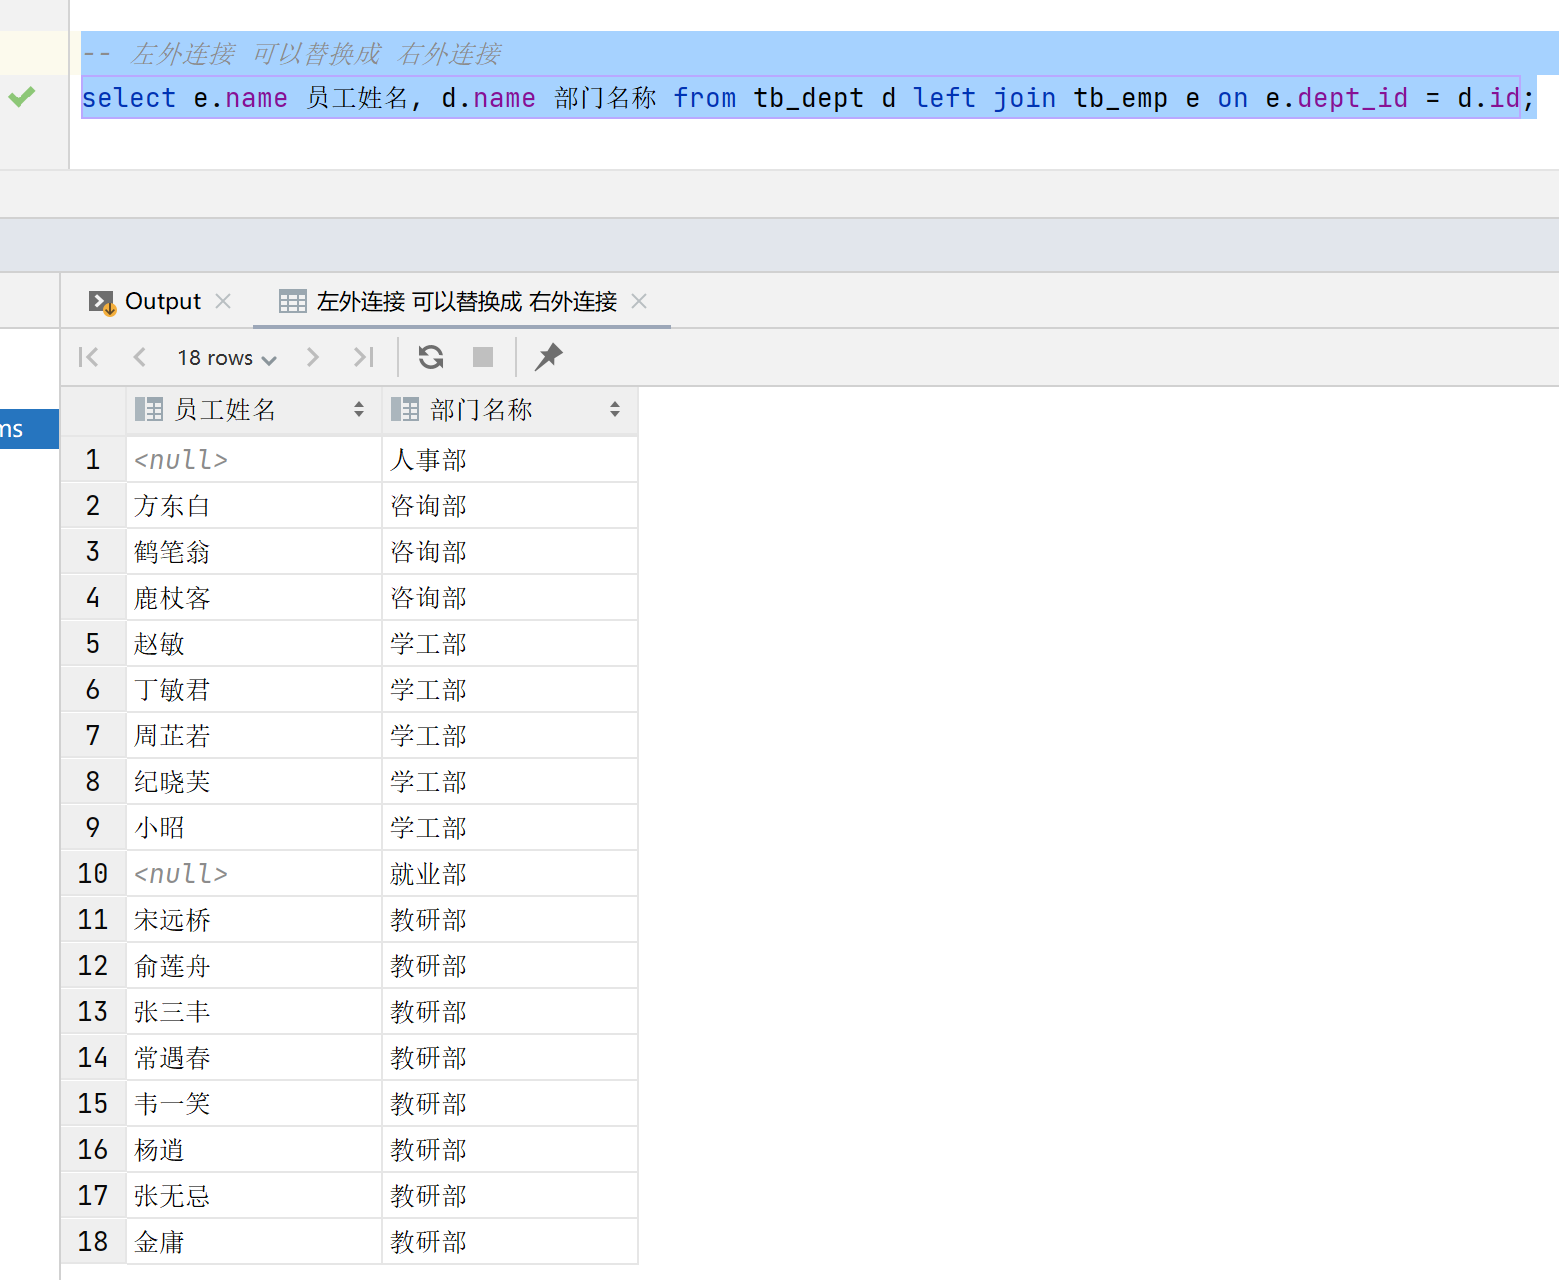Click e.dept_id in the join condition
Screen dimensions: 1559x1280
point(1336,98)
